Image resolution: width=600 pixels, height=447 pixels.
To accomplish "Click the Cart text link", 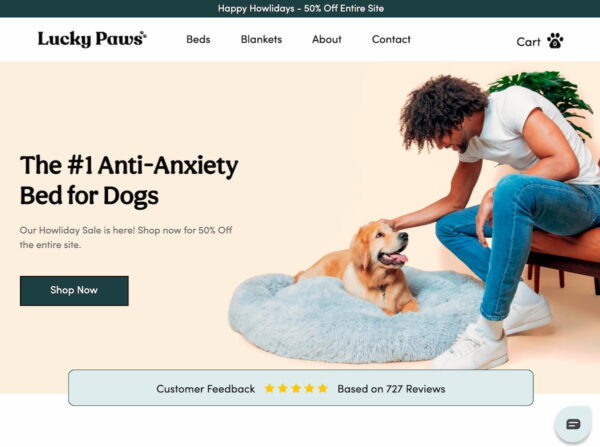I will click(x=528, y=42).
